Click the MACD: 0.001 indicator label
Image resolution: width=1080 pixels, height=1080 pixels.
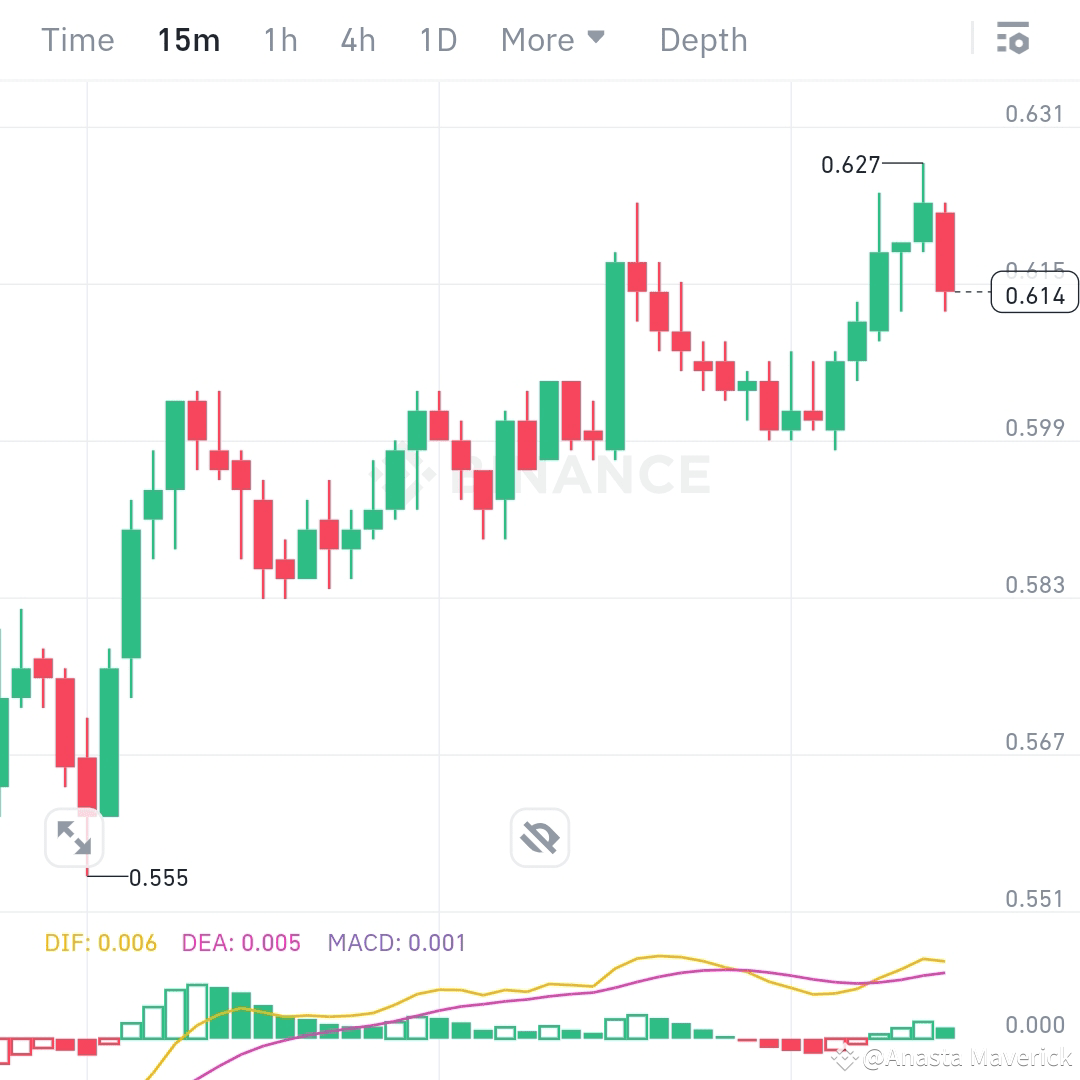[x=396, y=942]
